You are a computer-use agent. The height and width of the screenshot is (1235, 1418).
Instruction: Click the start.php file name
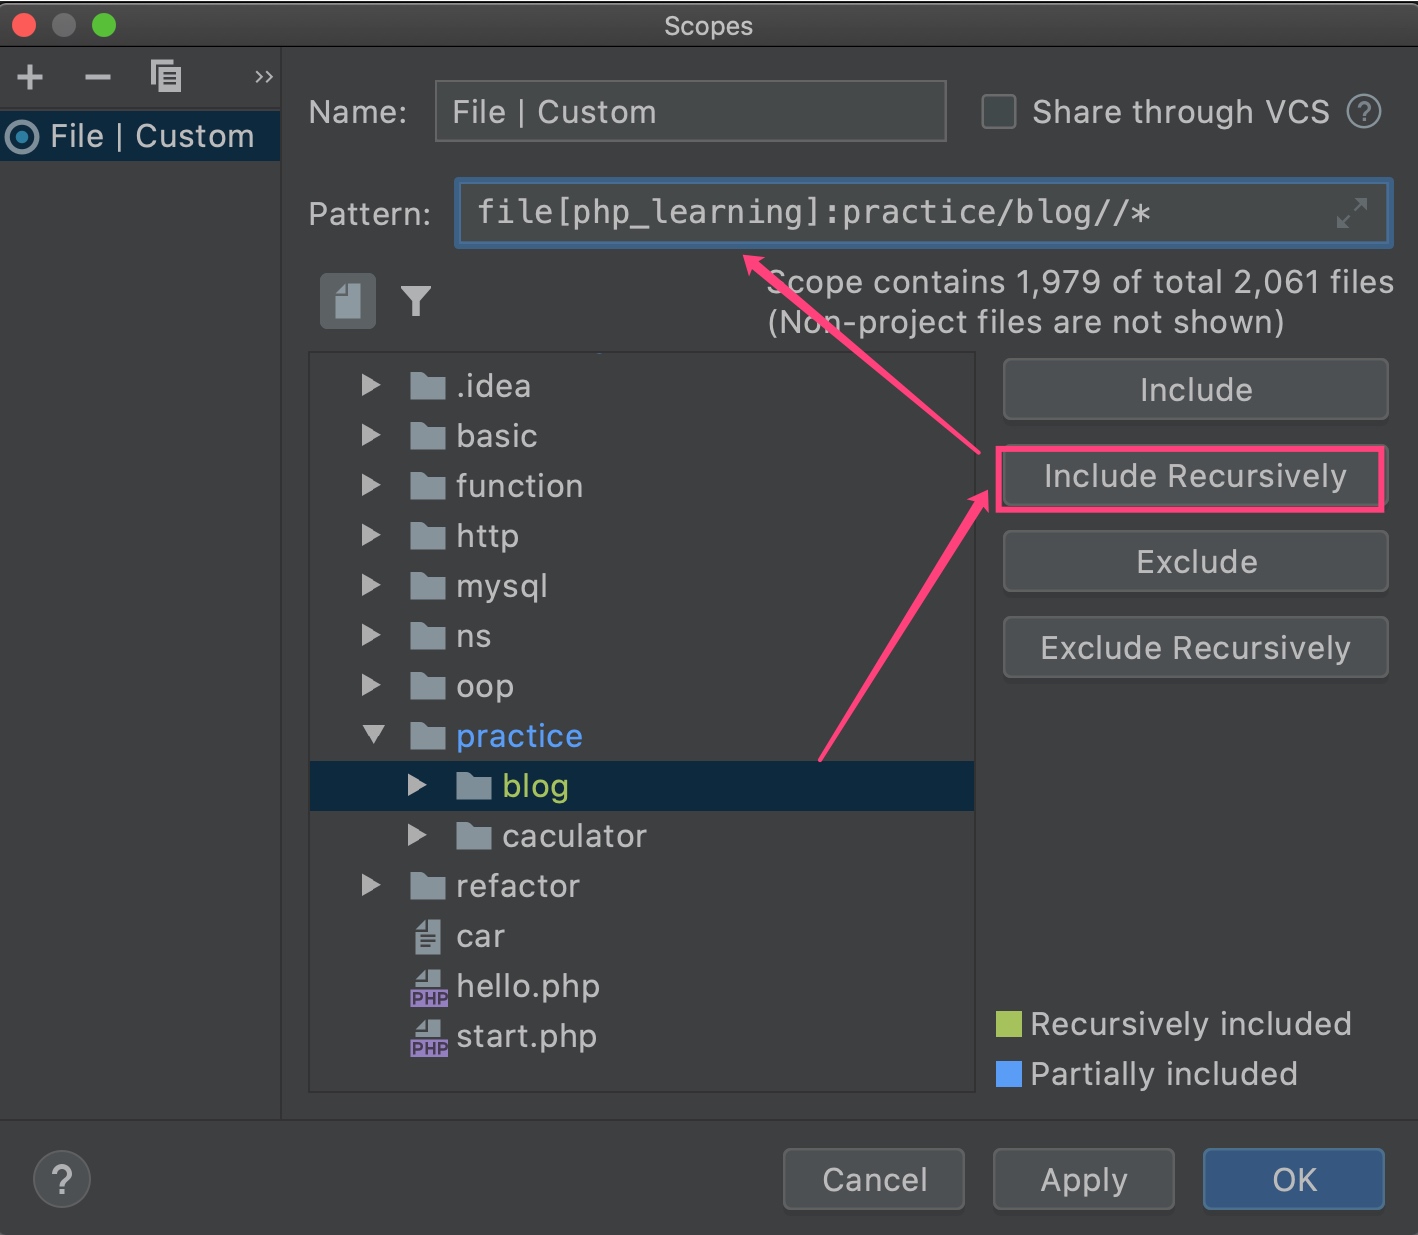(x=526, y=1037)
